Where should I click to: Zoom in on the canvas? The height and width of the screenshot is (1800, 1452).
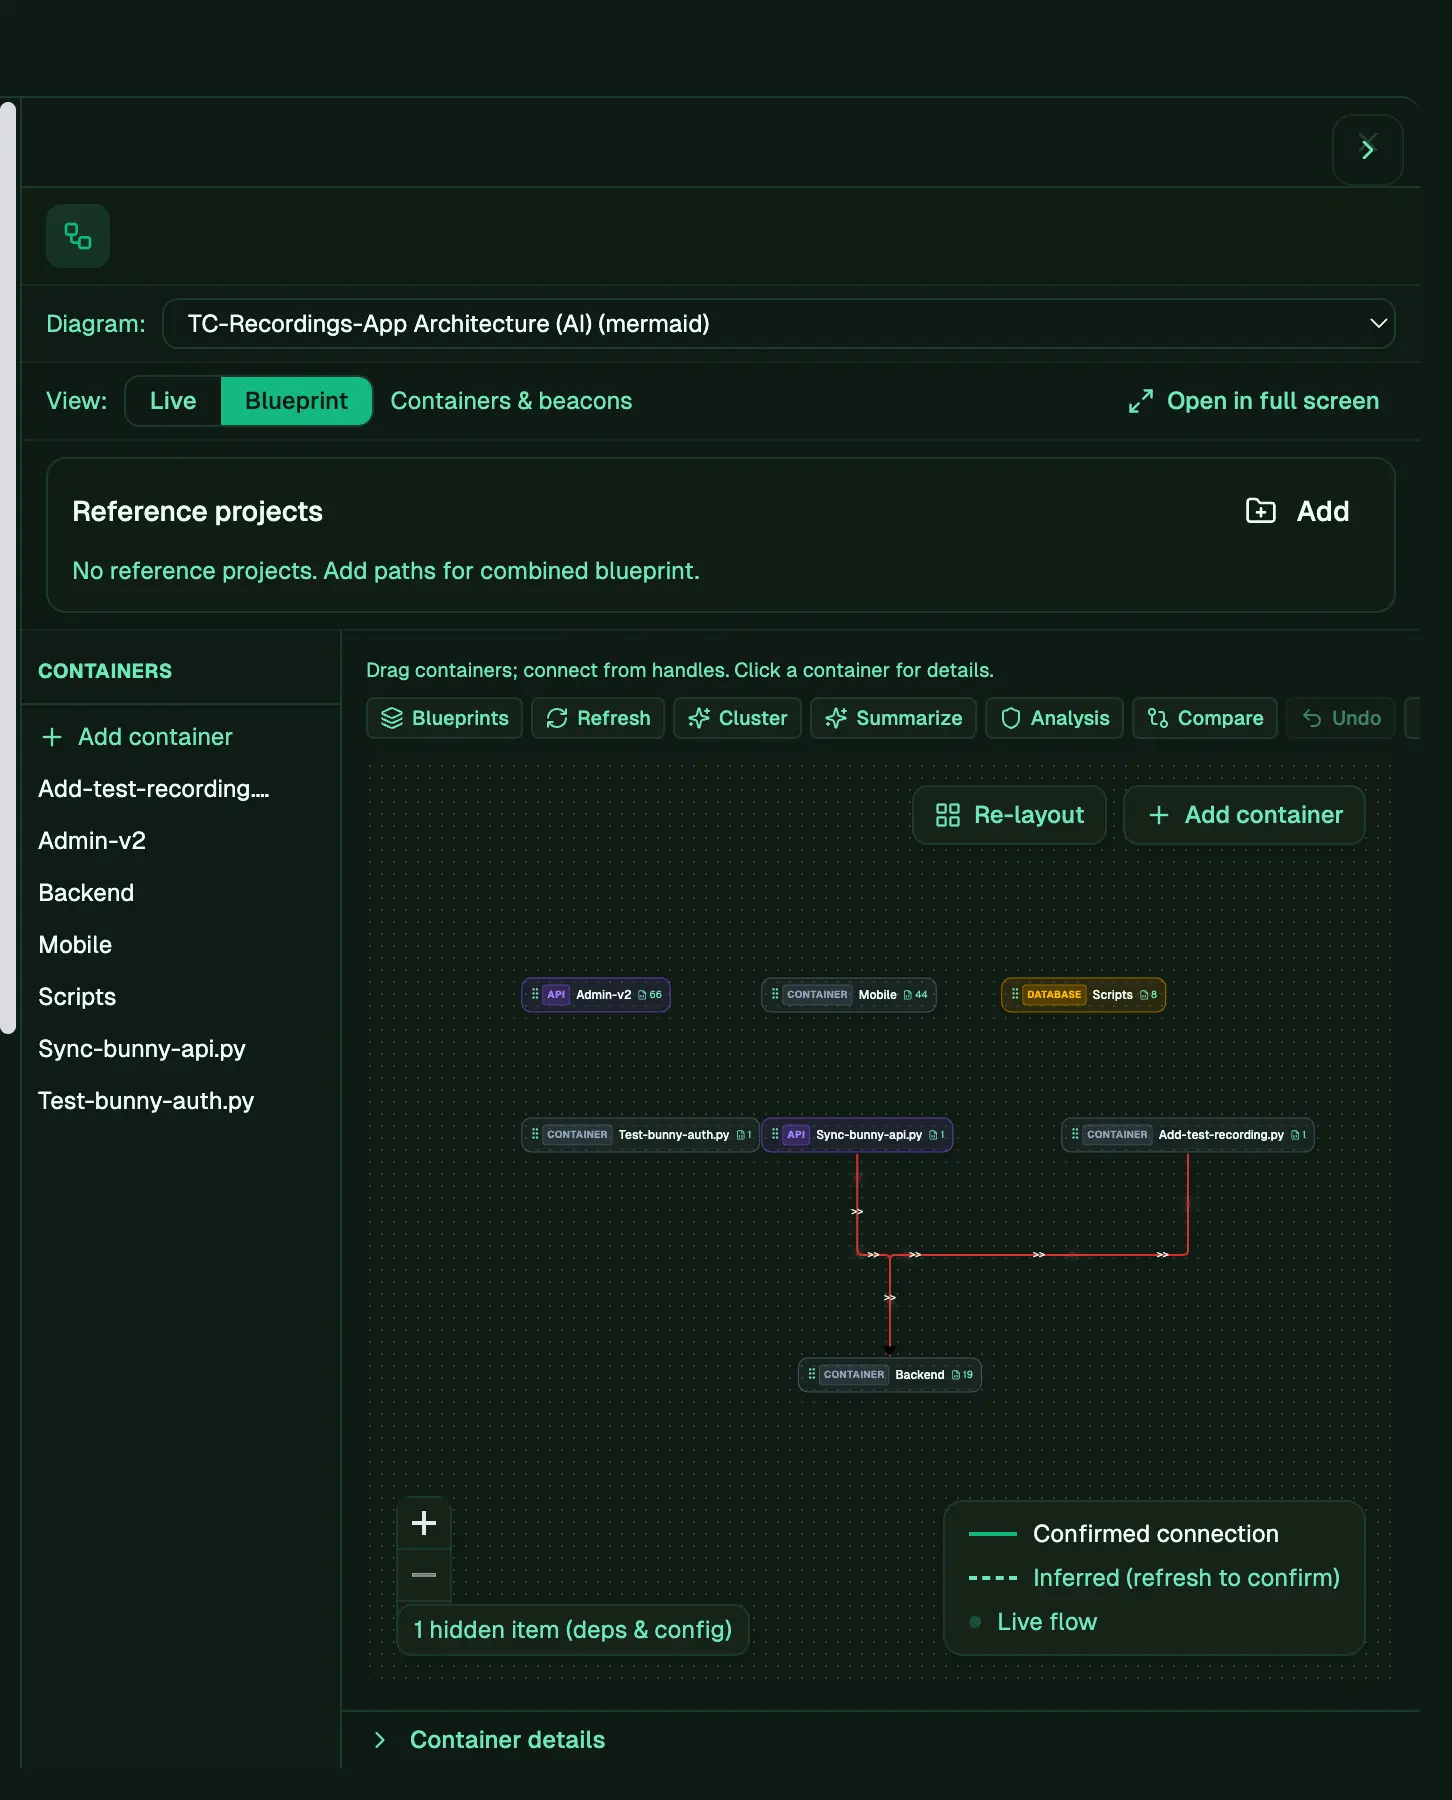pyautogui.click(x=424, y=1523)
